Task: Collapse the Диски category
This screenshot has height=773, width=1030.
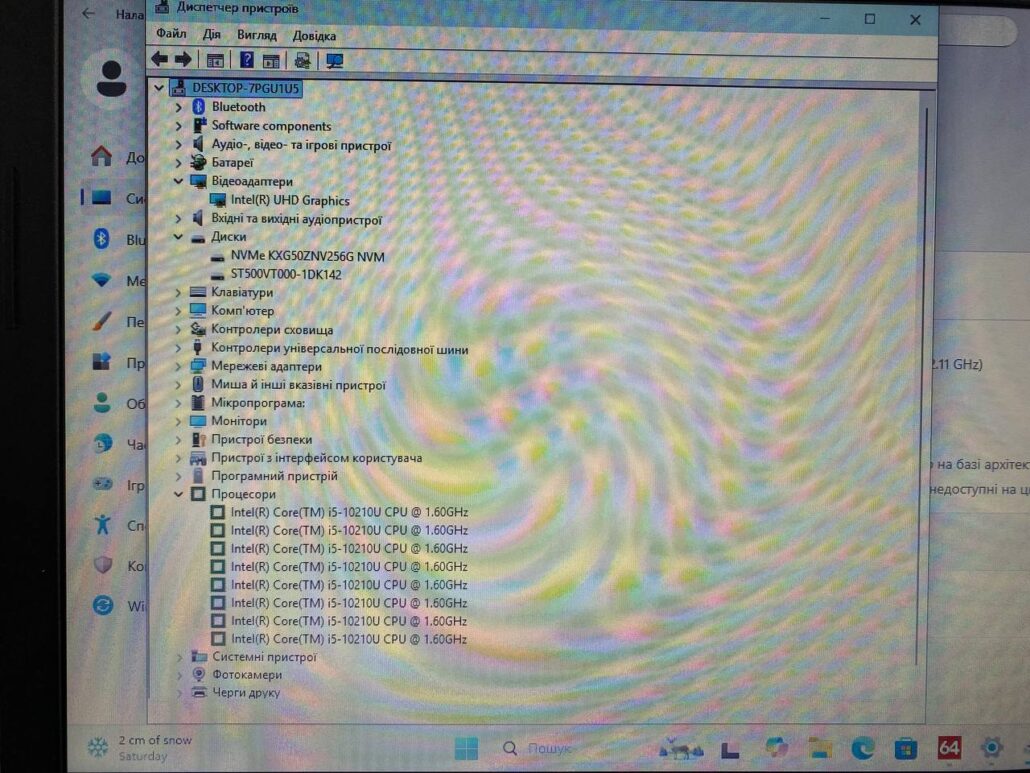Action: 179,238
